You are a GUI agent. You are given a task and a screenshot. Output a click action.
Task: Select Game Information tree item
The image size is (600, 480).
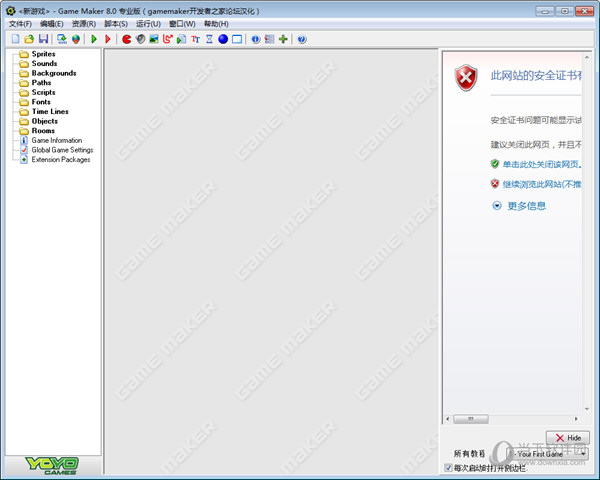(57, 140)
